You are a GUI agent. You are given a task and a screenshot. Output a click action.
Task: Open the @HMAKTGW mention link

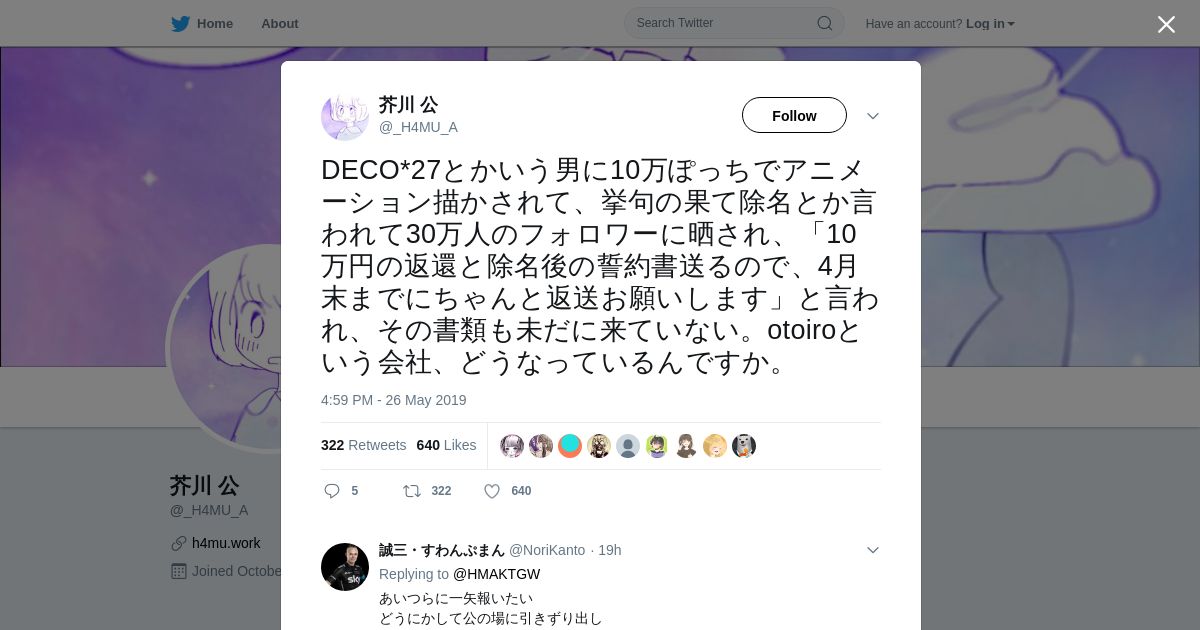pos(496,574)
